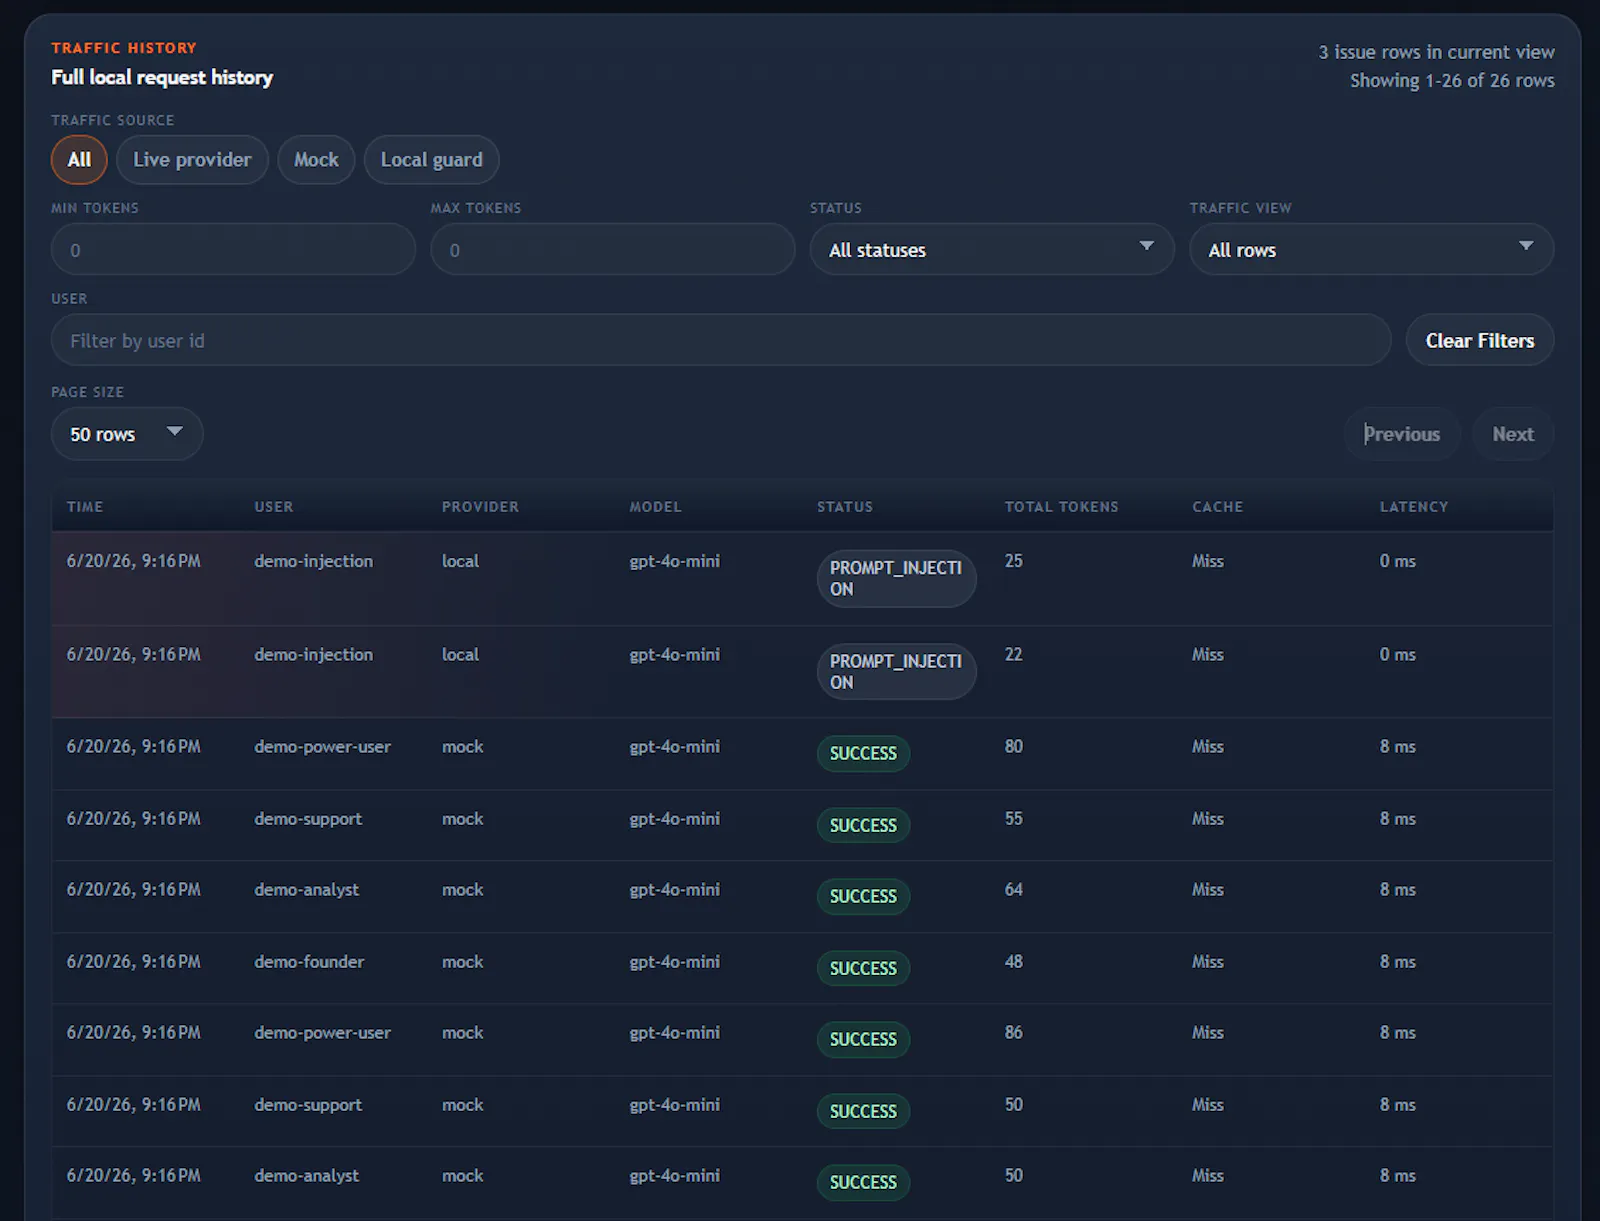Click the PROMPT_INJECTION badge on the 22-token row

point(896,672)
